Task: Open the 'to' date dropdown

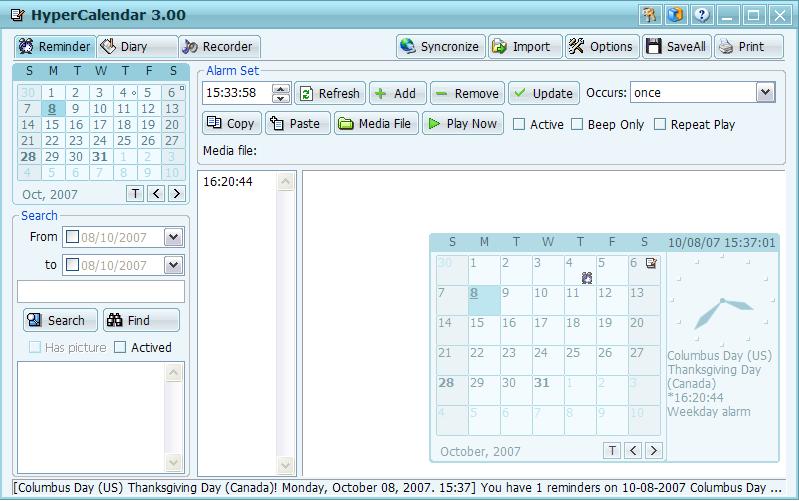Action: [x=173, y=265]
